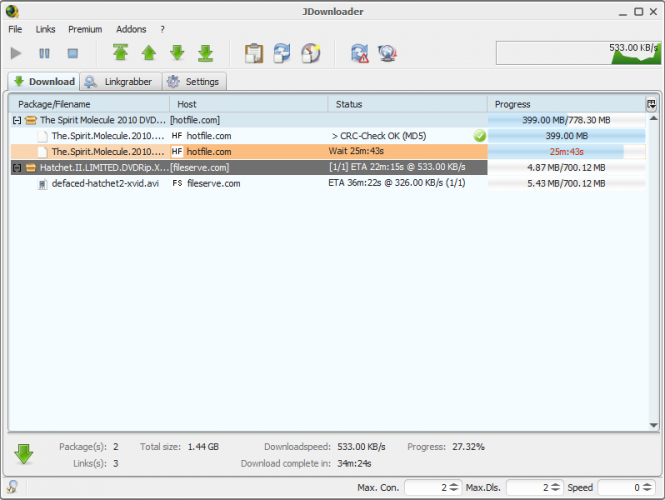This screenshot has width=665, height=500.
Task: Click the premium pie-chart toolbar icon
Action: coord(311,53)
